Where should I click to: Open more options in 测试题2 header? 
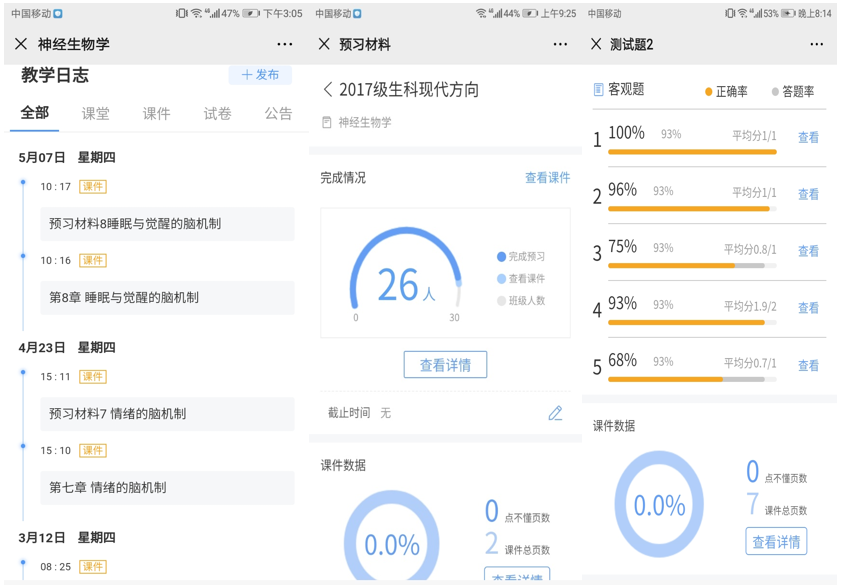[x=816, y=44]
